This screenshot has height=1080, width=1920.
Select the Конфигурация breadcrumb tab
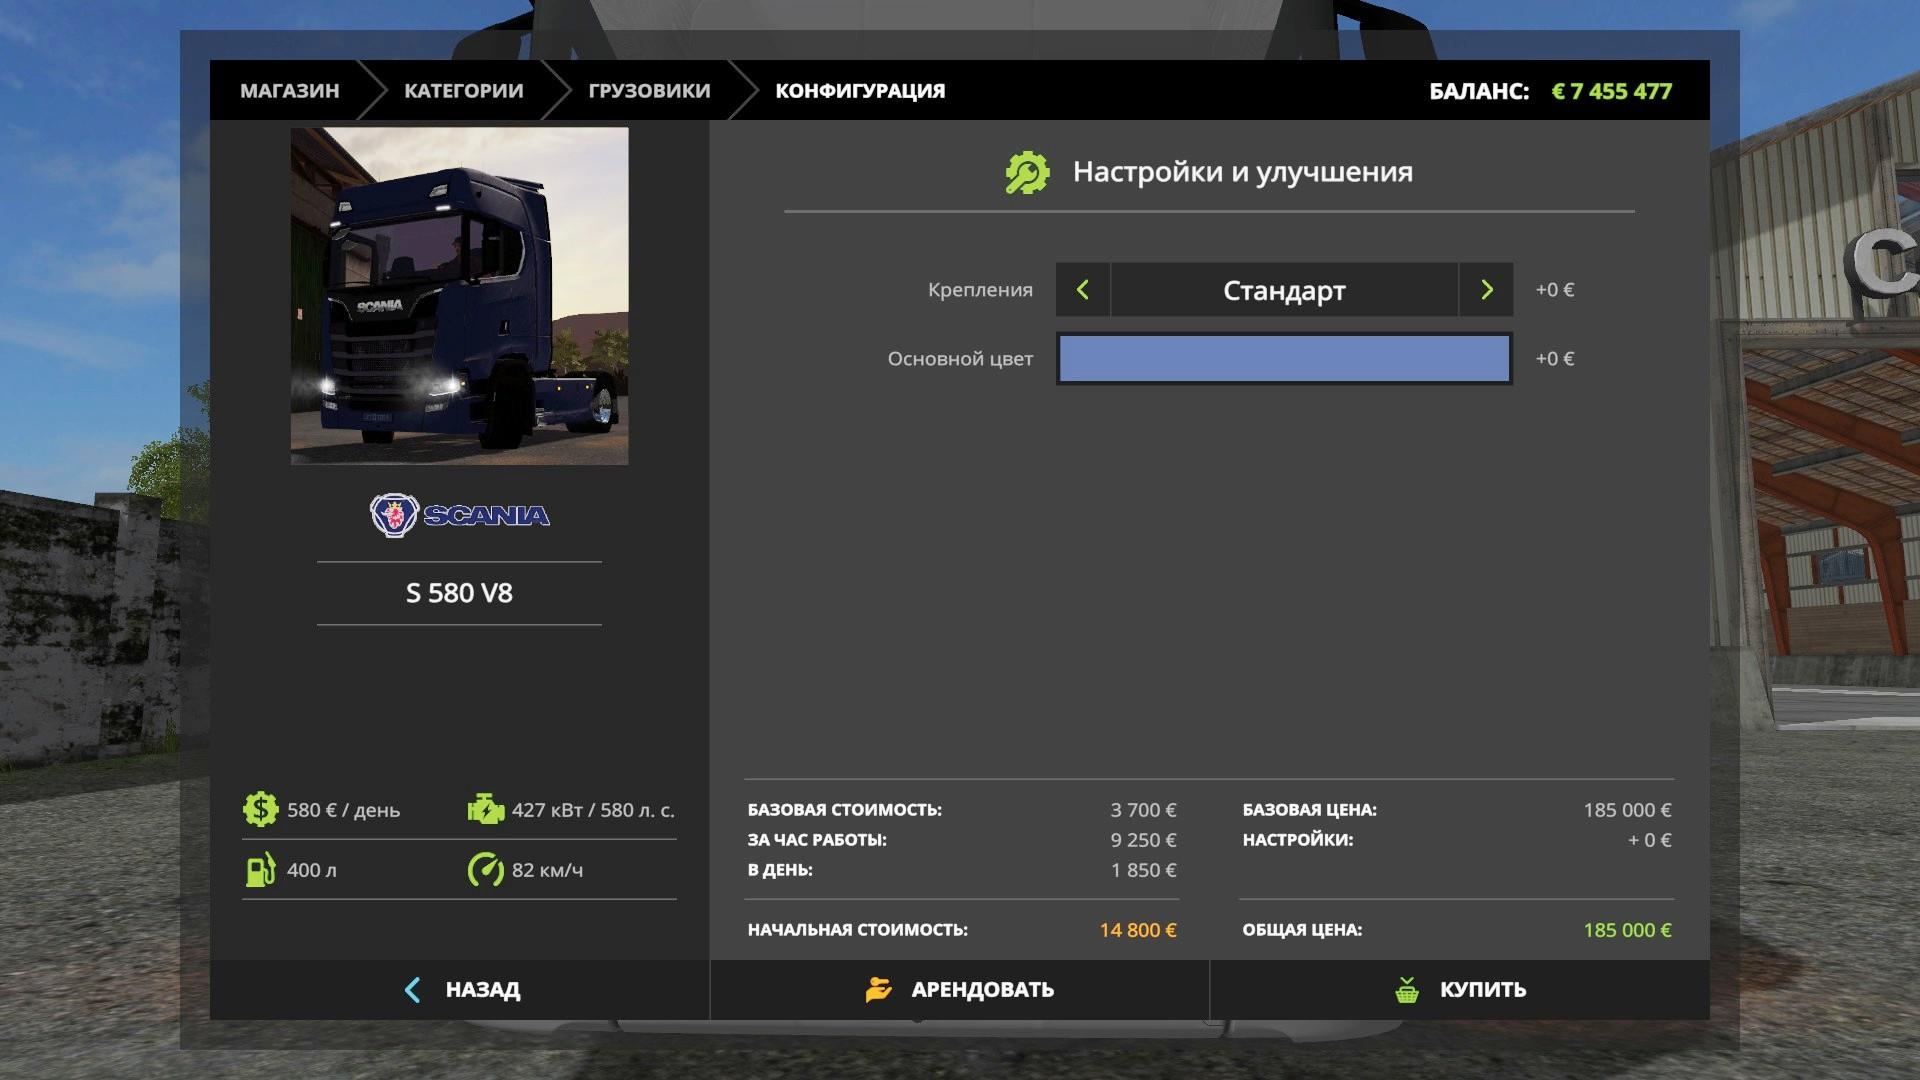click(859, 91)
